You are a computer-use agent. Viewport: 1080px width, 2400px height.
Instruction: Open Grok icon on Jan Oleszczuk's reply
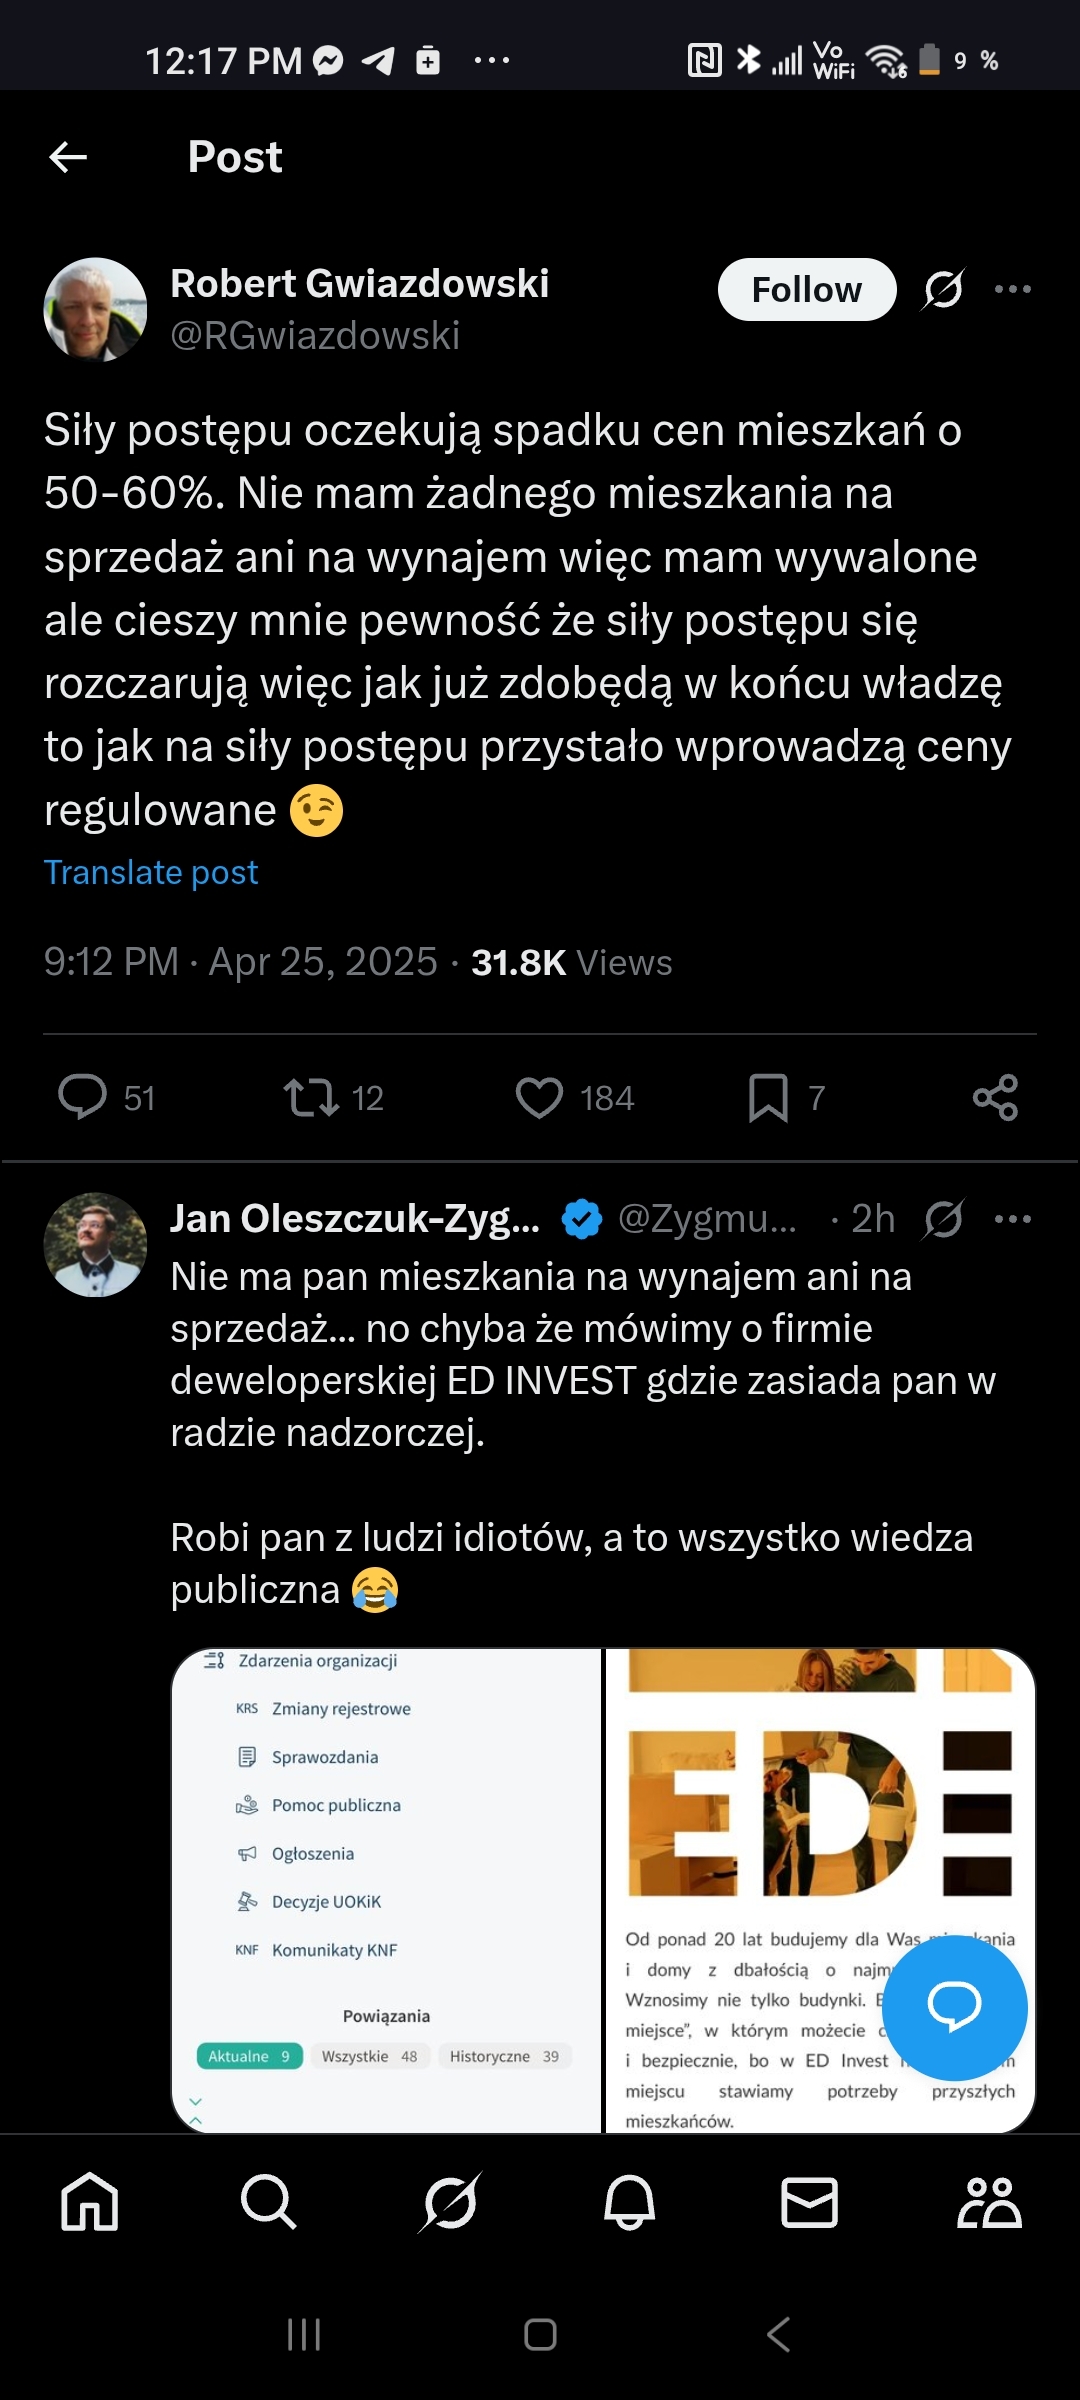click(943, 1219)
